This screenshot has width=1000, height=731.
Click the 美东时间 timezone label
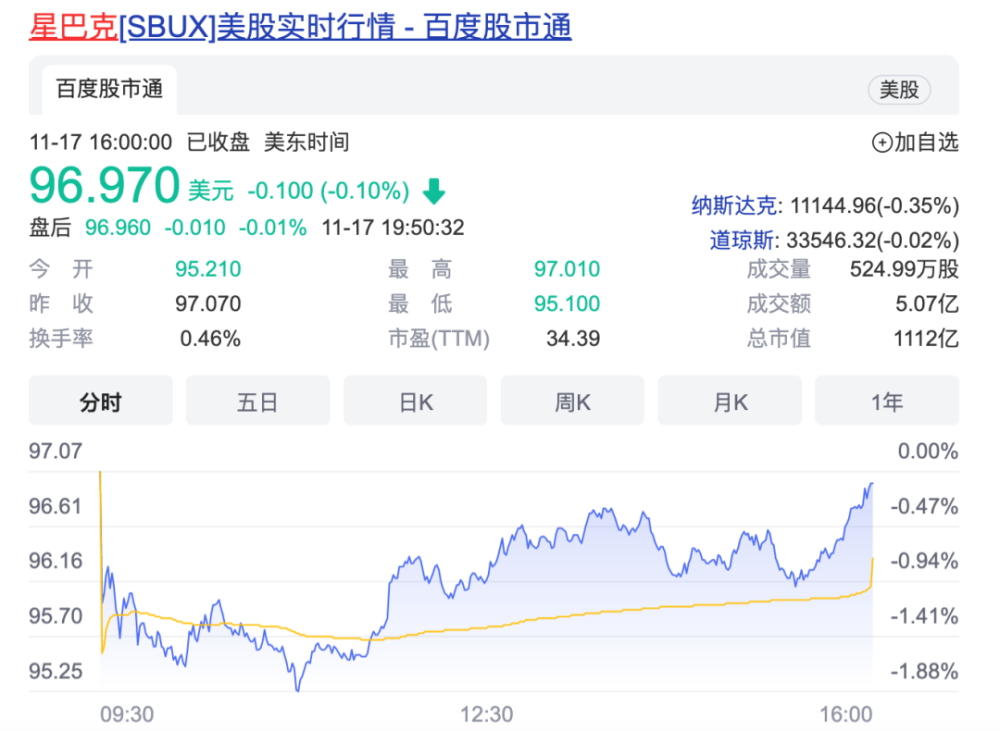click(307, 142)
